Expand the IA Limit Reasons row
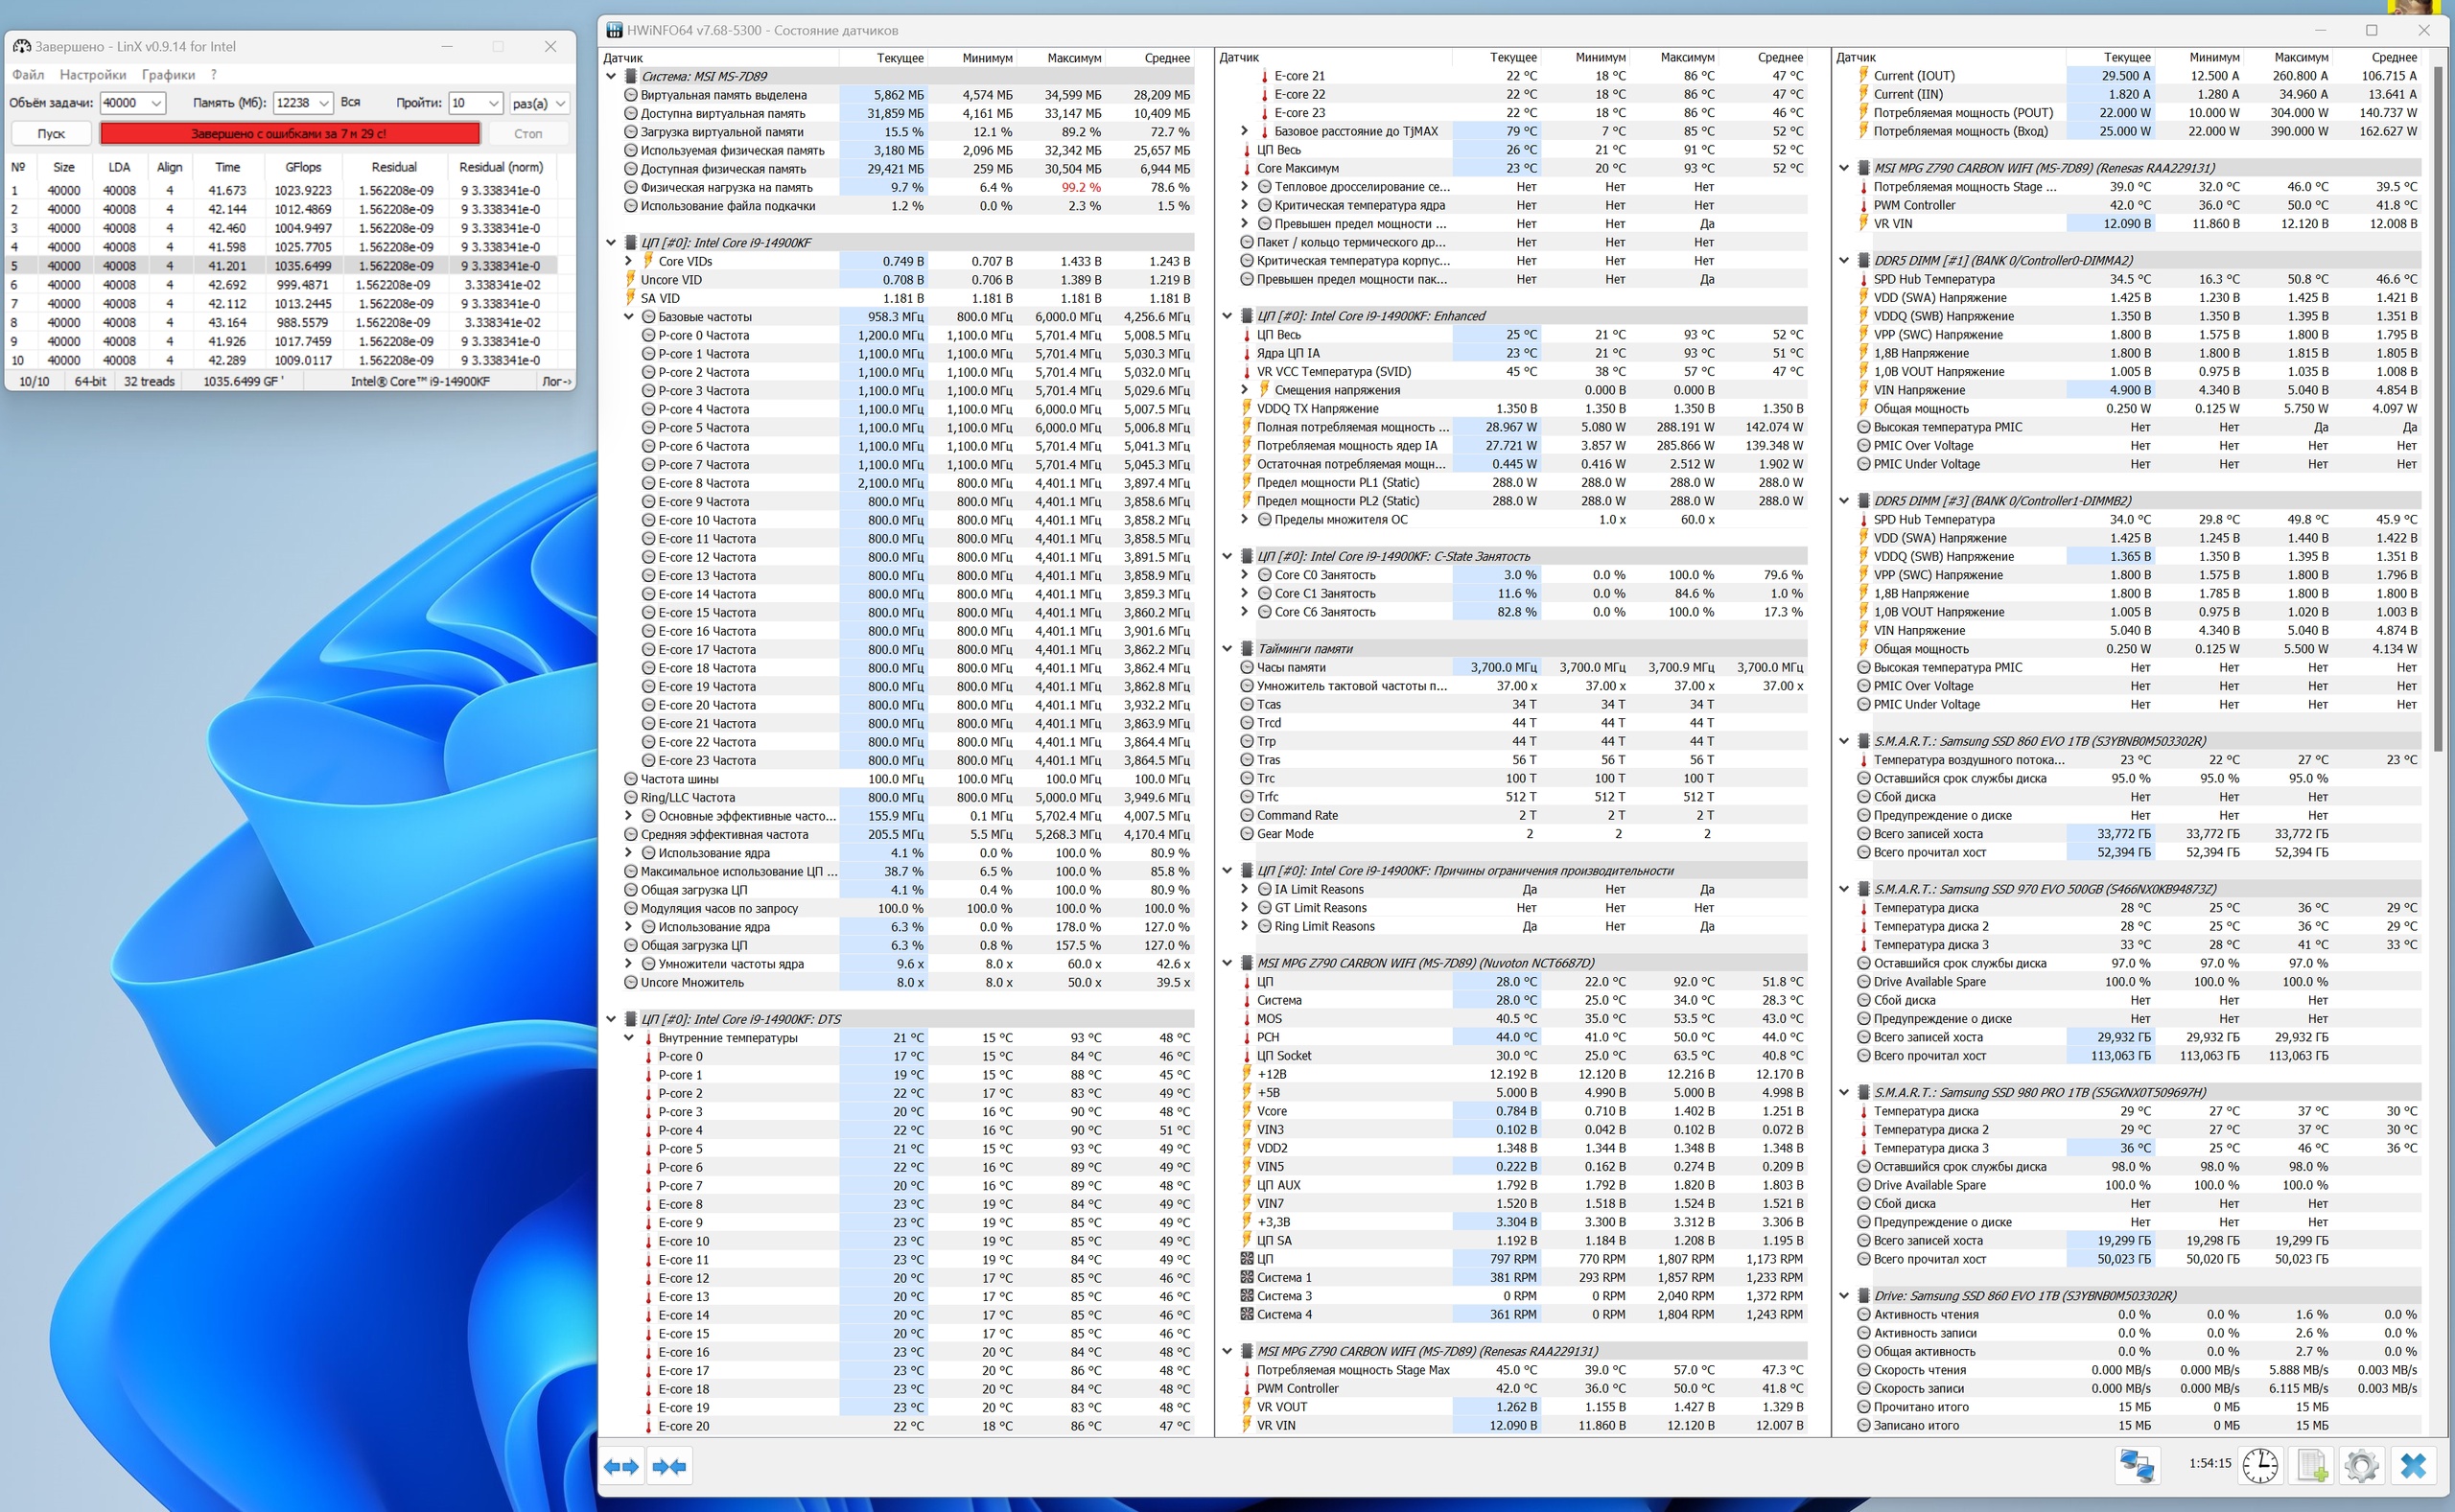The height and width of the screenshot is (1512, 2455). tap(1245, 889)
